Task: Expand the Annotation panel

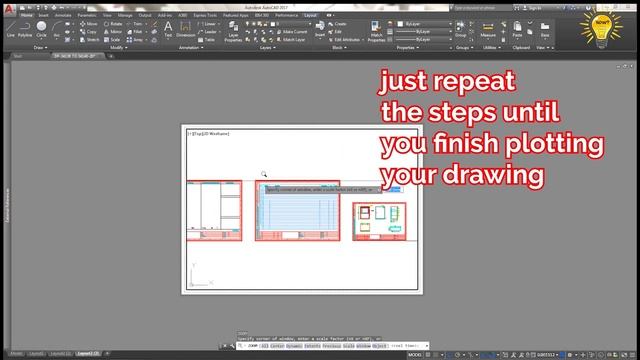Action: click(x=191, y=48)
